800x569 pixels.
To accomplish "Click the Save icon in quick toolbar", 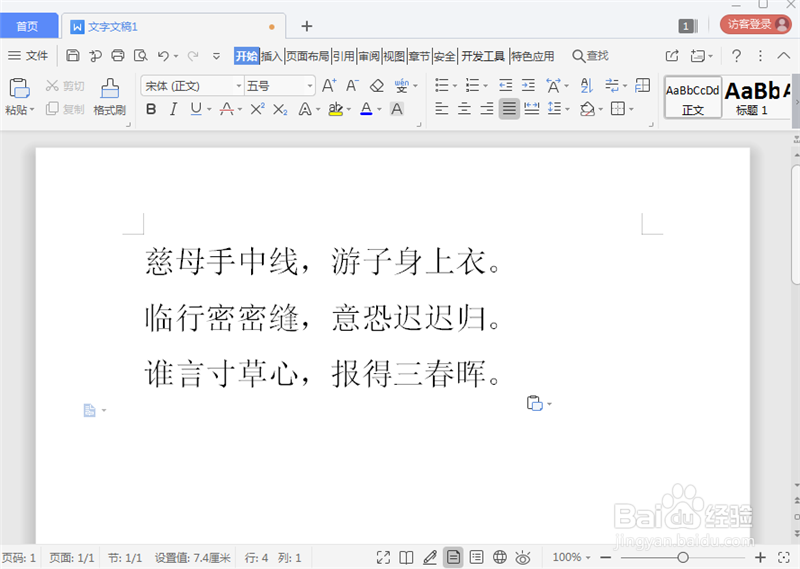I will (x=73, y=56).
